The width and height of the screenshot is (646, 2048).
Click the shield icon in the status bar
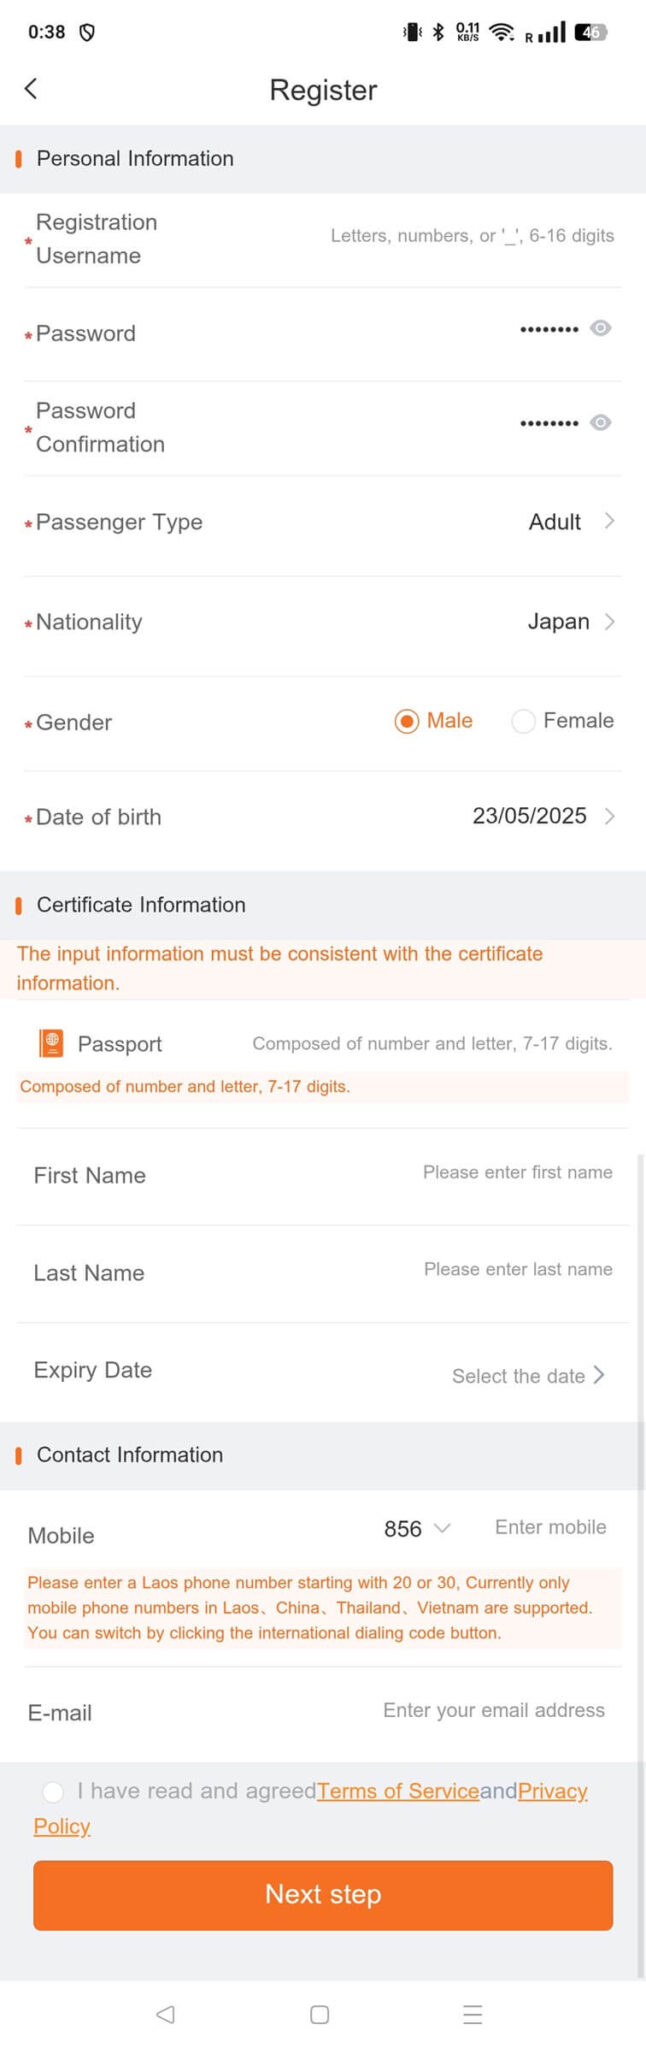[x=88, y=31]
